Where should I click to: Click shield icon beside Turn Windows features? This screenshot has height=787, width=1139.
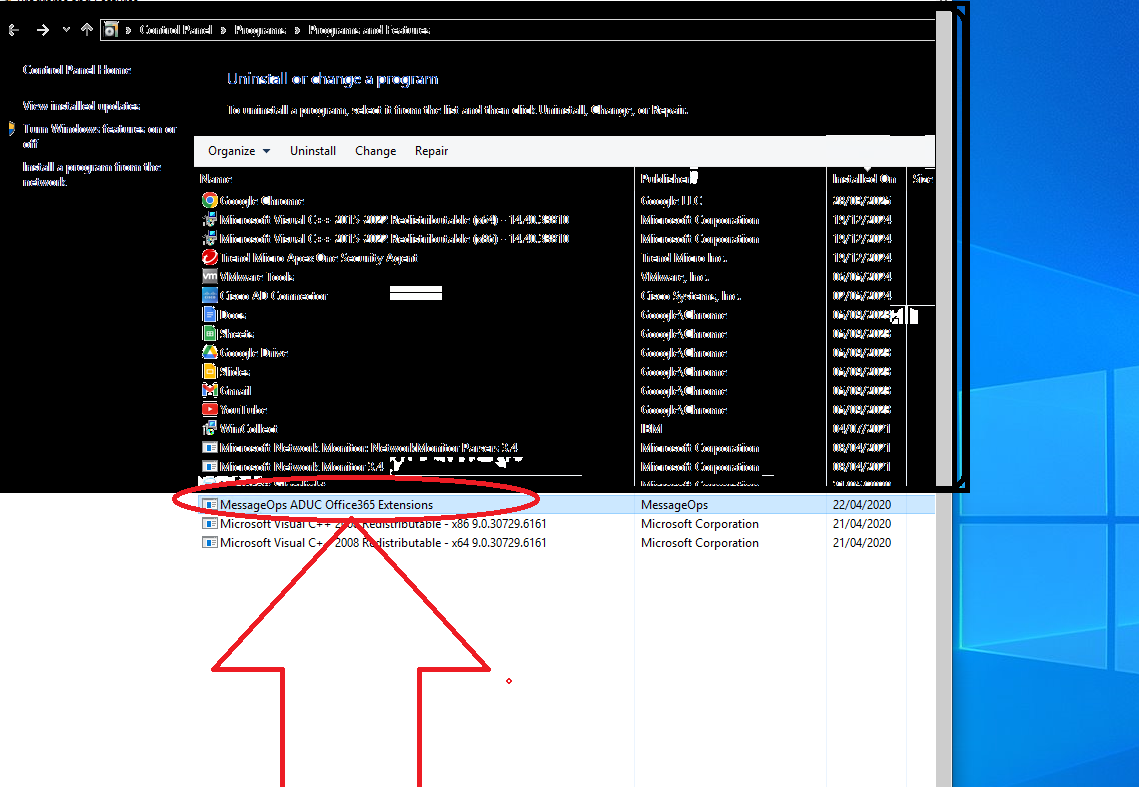point(12,129)
